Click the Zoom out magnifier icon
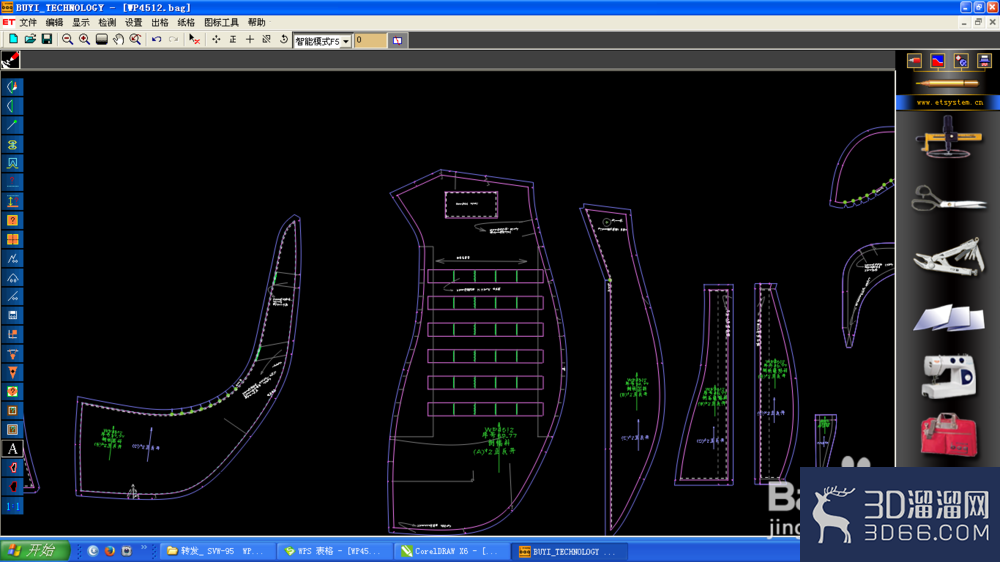Screen dimensions: 1000x562 67,40
